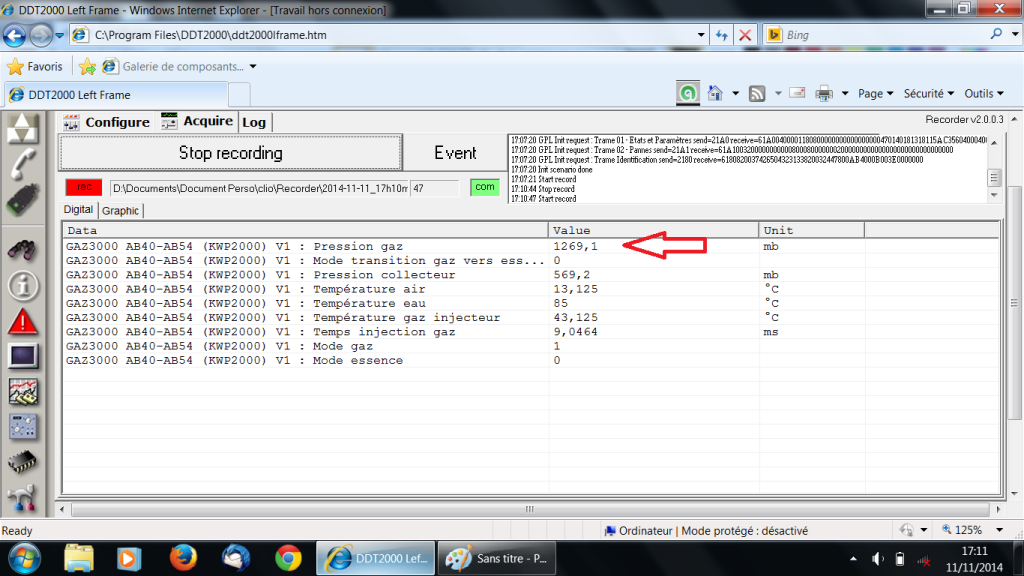Switch to the Configure tab

click(108, 122)
